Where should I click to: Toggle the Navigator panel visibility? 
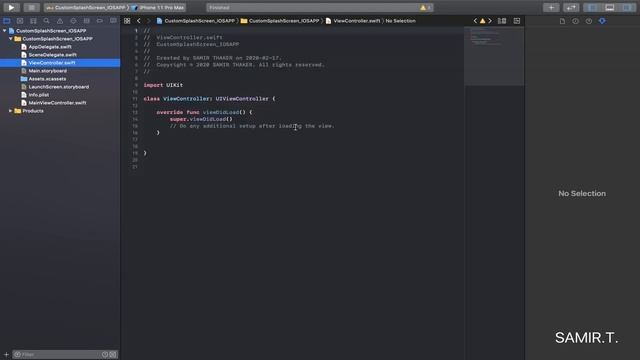pos(592,7)
